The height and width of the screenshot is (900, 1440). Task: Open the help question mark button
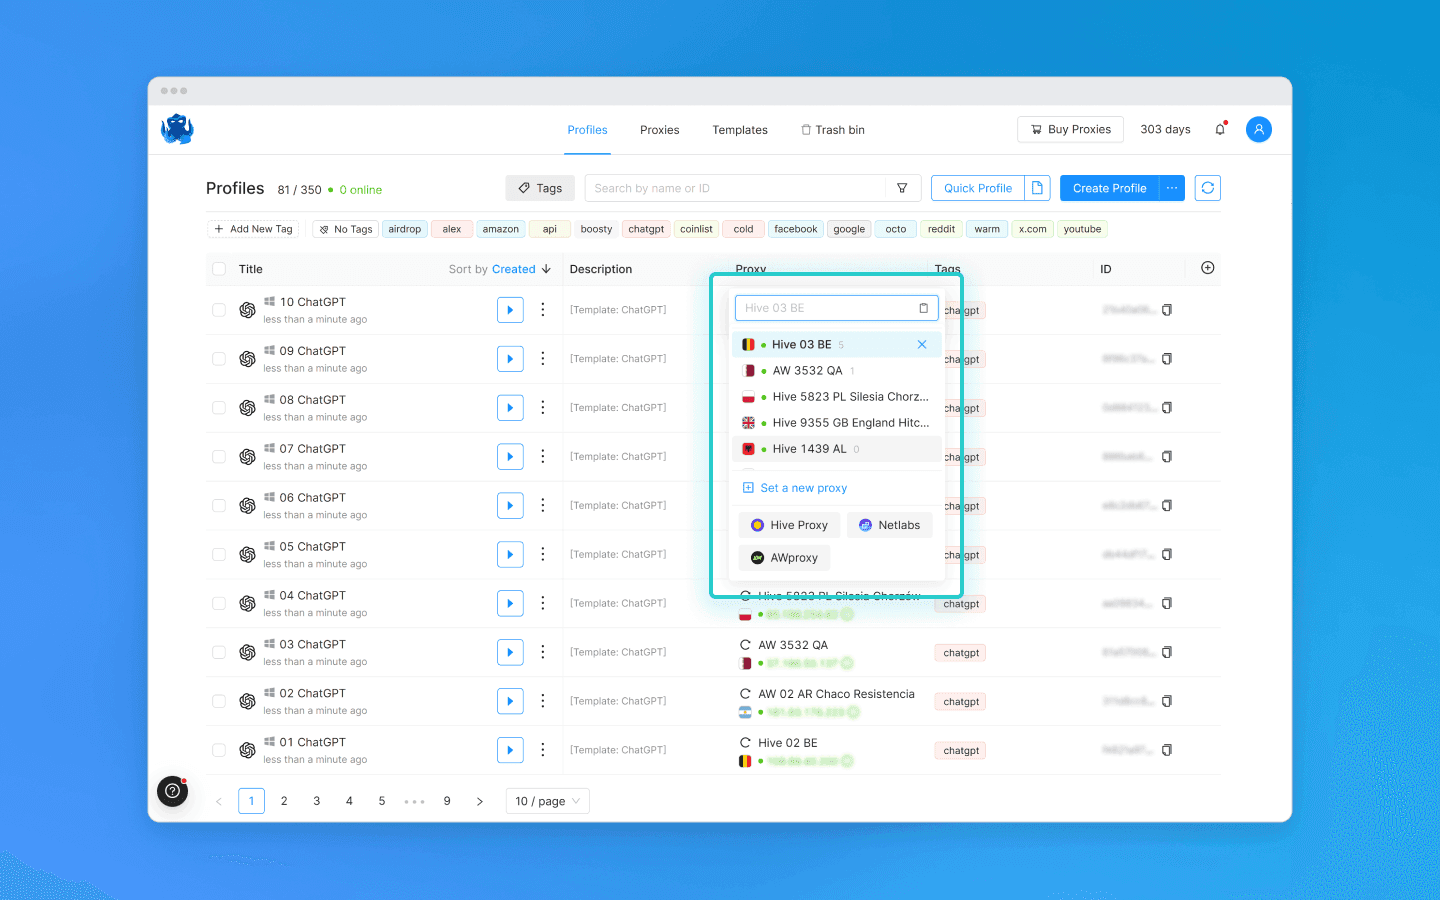tap(172, 791)
